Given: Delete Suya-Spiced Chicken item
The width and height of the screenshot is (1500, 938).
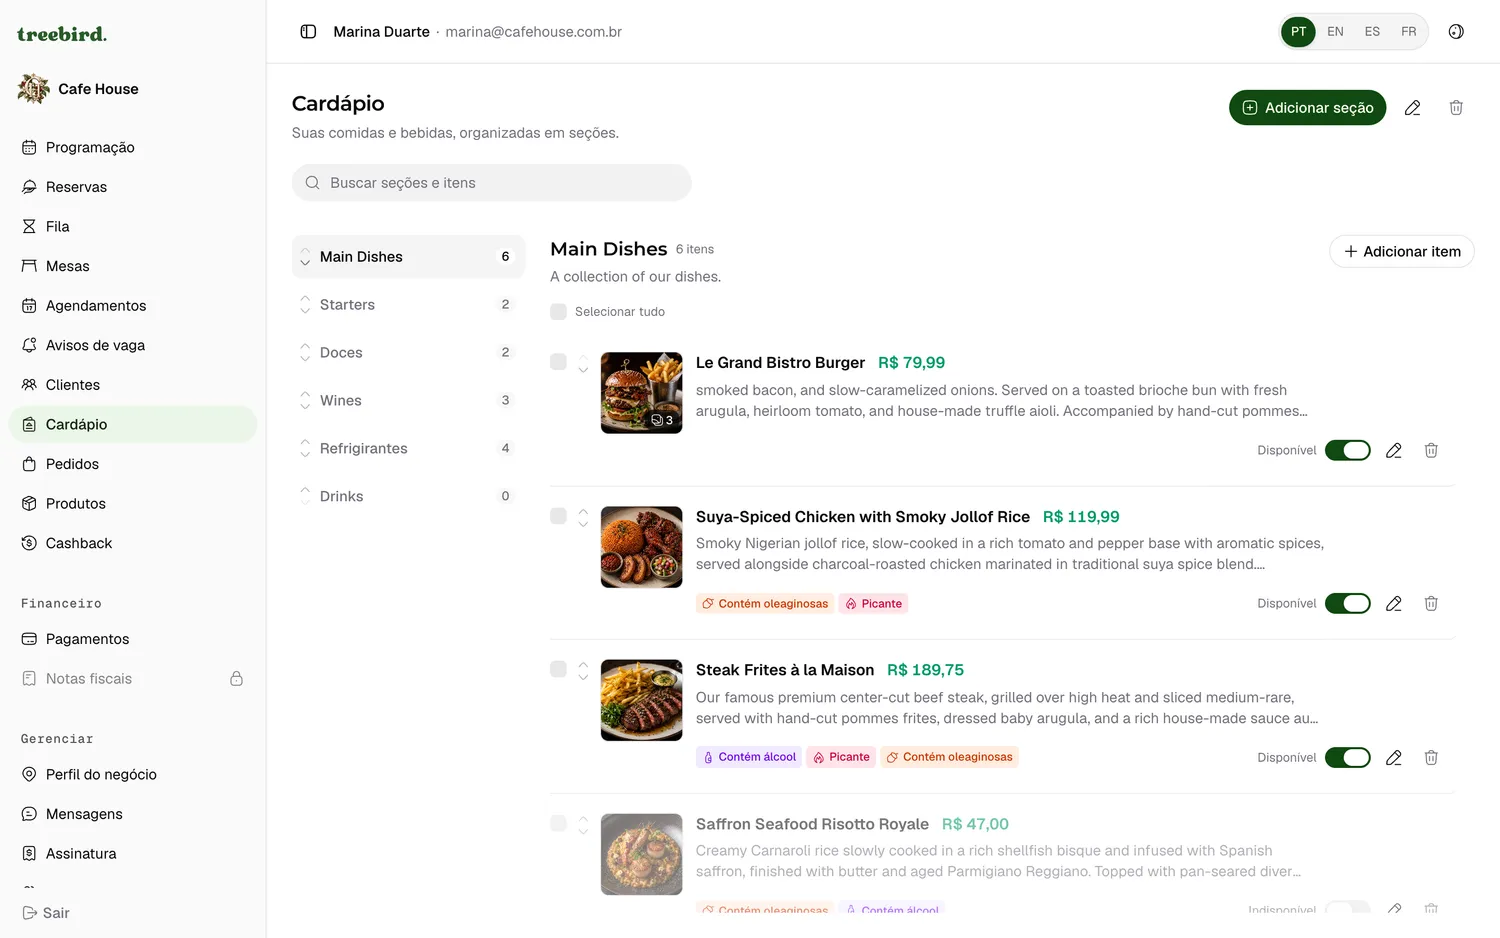Looking at the screenshot, I should click(x=1431, y=604).
